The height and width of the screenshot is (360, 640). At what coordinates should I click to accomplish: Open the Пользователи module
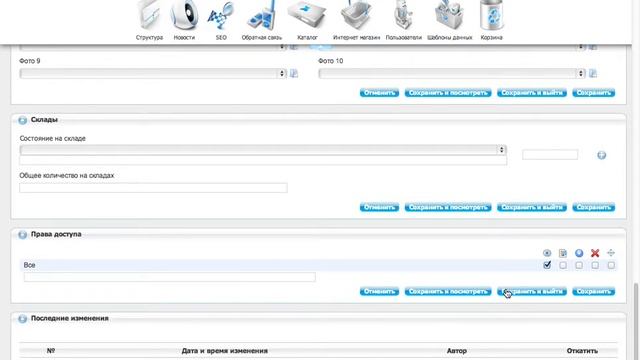[403, 20]
